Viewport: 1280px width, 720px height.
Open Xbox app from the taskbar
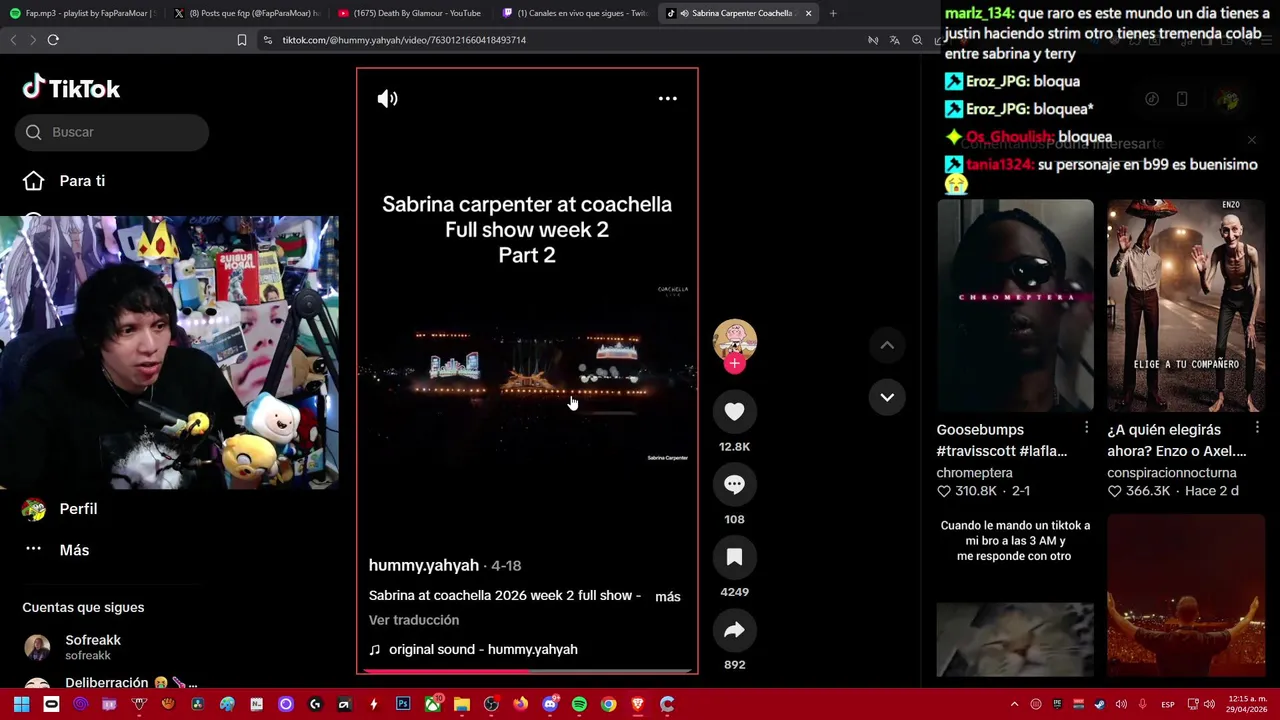pyautogui.click(x=433, y=704)
